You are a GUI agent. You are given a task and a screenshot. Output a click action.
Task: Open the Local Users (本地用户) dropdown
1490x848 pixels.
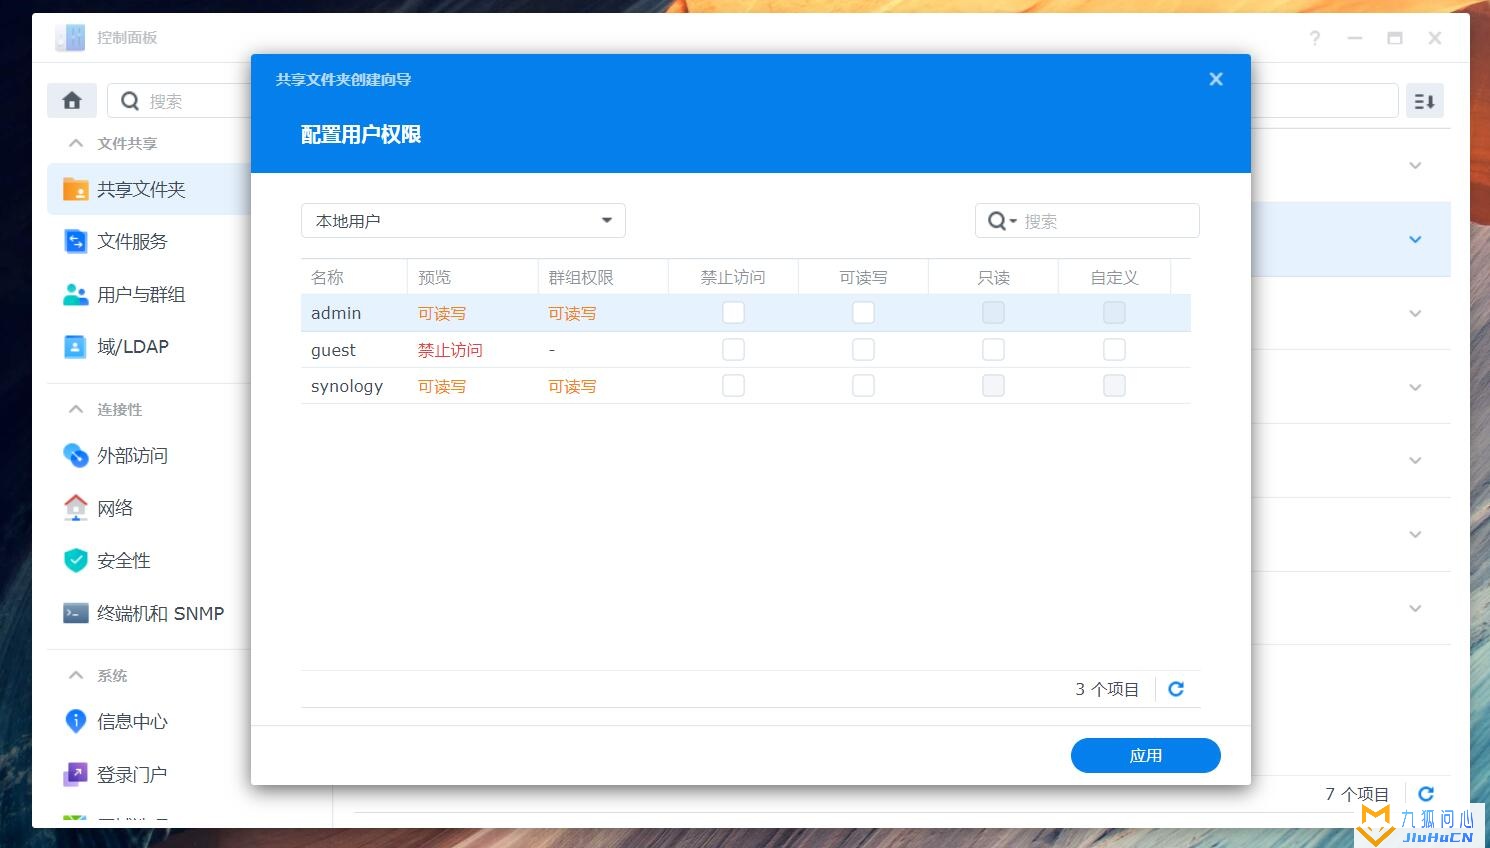(x=463, y=221)
